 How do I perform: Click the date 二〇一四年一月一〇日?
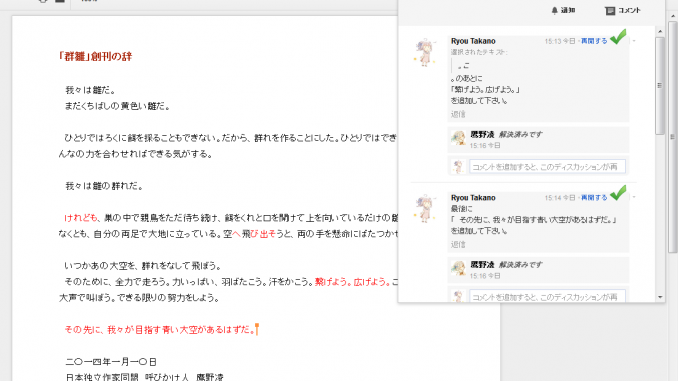(x=111, y=362)
